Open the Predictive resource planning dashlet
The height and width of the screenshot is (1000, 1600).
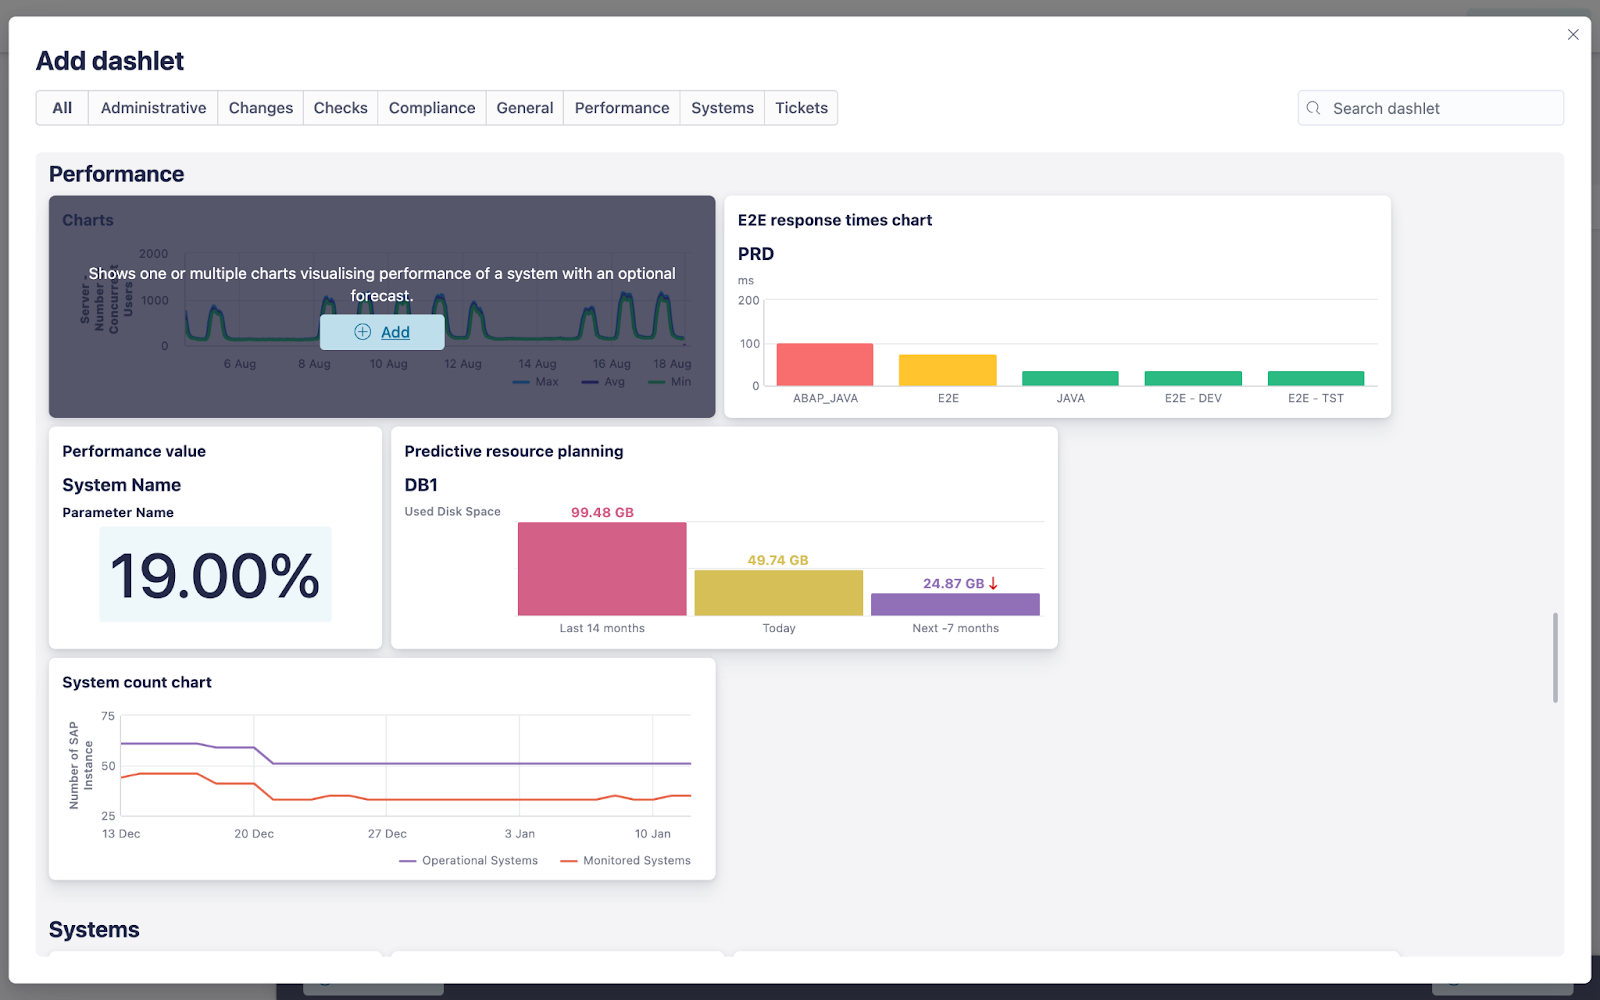tap(722, 538)
